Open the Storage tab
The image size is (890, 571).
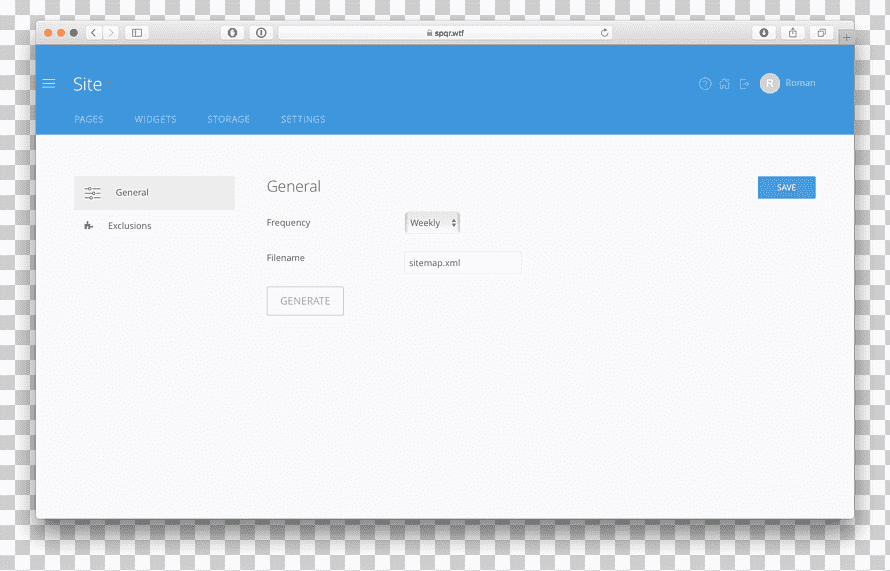tap(229, 119)
